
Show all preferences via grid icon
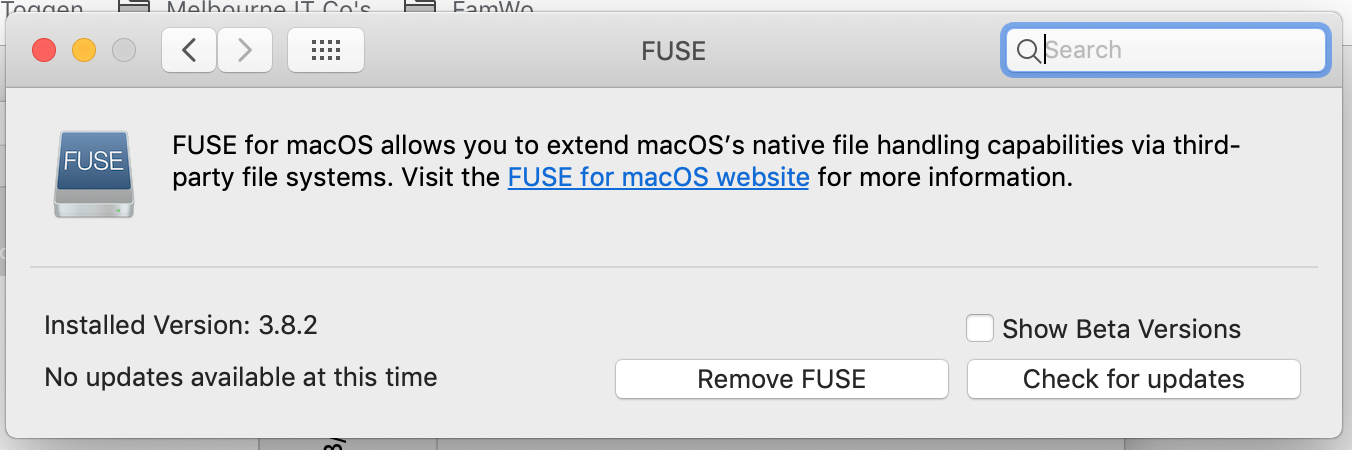pyautogui.click(x=326, y=50)
